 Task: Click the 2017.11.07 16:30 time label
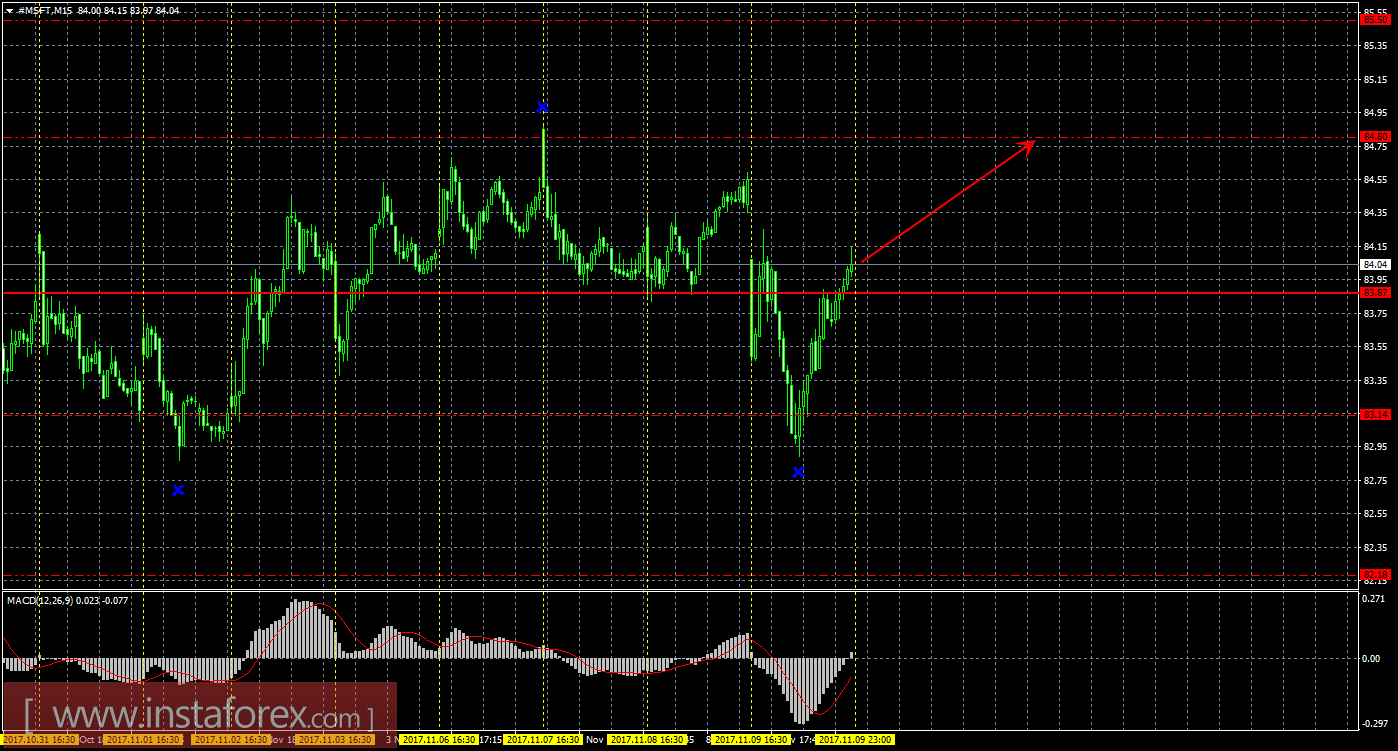click(x=543, y=740)
